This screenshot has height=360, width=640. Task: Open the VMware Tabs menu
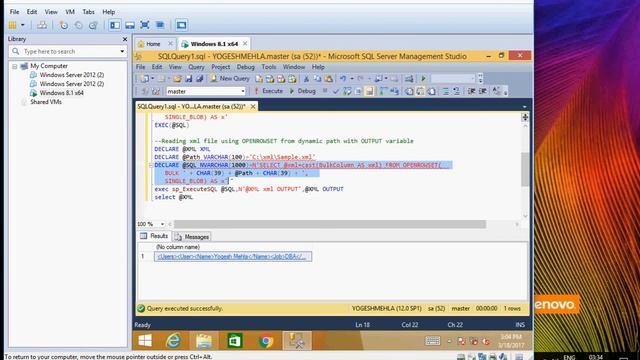pos(88,12)
